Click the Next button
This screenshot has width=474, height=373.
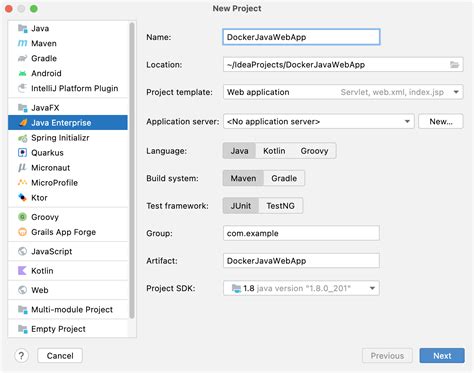pos(442,356)
